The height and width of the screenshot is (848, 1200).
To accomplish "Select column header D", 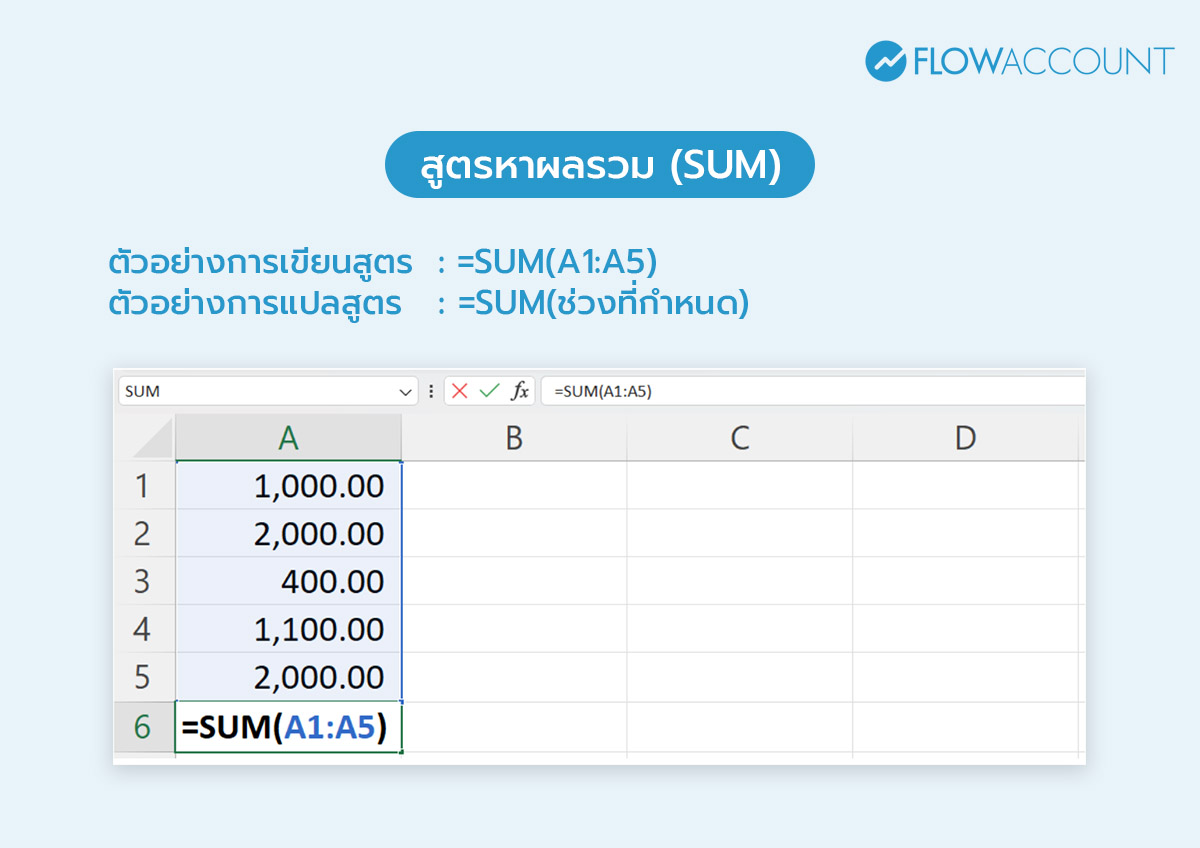I will click(x=965, y=437).
